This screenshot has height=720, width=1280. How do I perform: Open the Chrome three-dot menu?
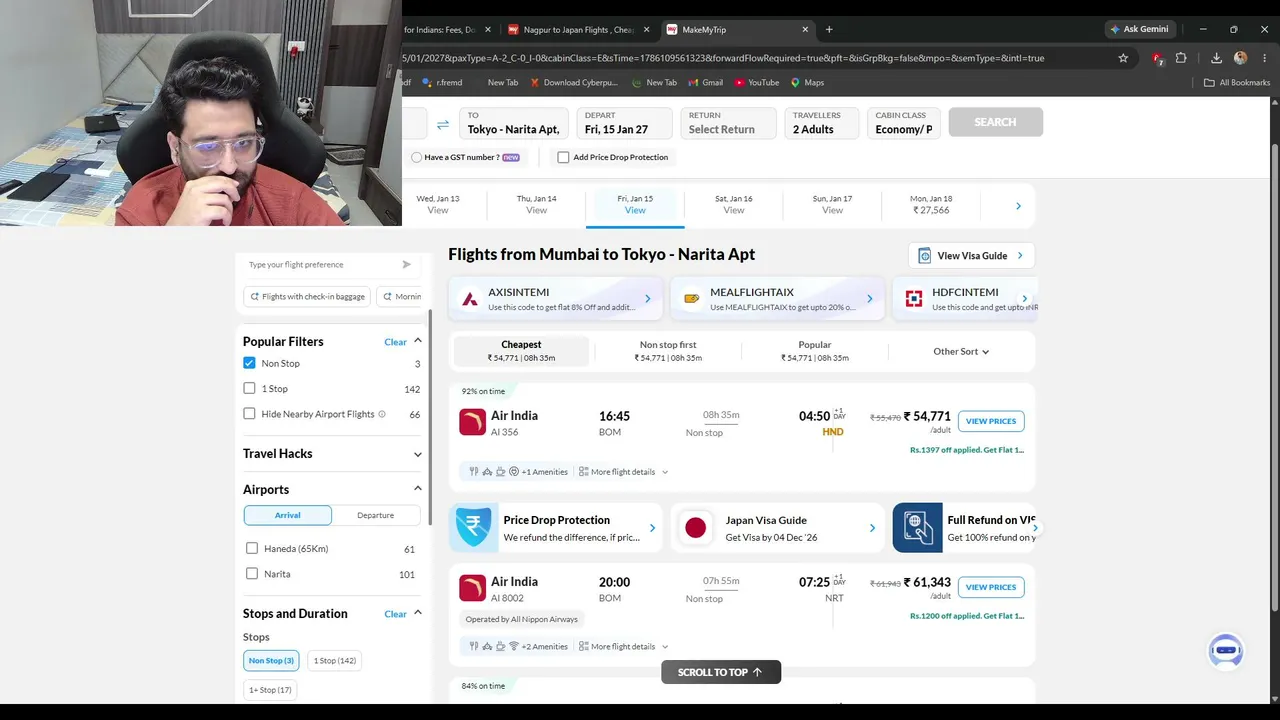pyautogui.click(x=1265, y=58)
